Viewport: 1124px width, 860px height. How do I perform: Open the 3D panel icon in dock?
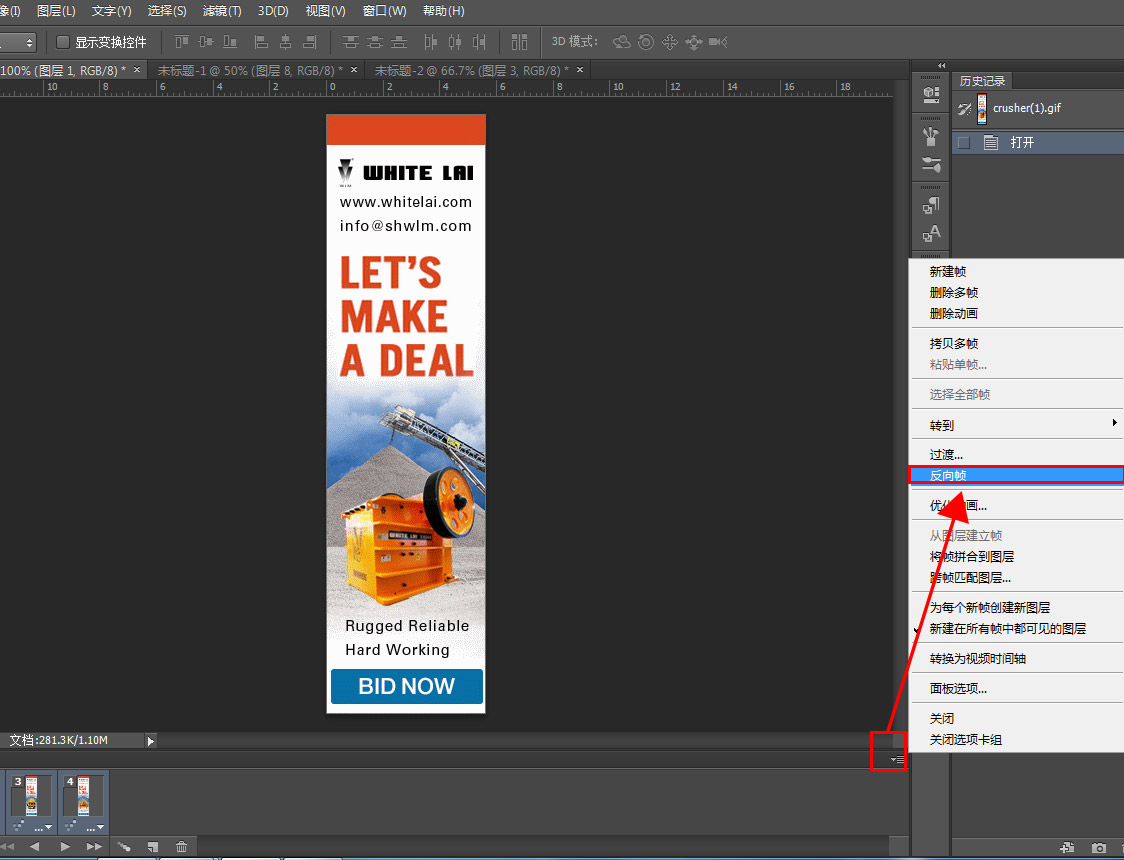pyautogui.click(x=931, y=95)
